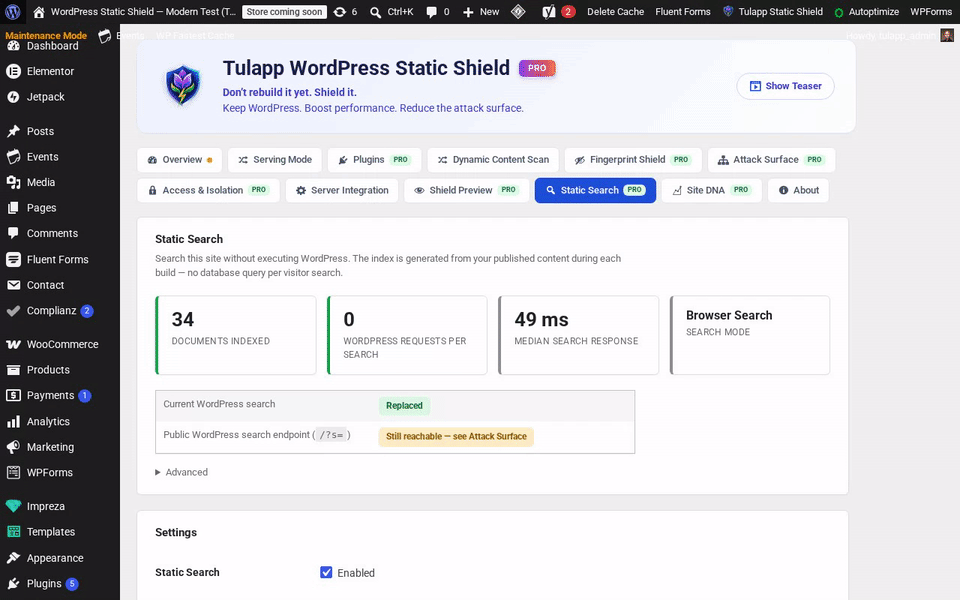Viewport: 960px width, 600px height.
Task: Click the Elementor sidebar icon
Action: (13, 71)
